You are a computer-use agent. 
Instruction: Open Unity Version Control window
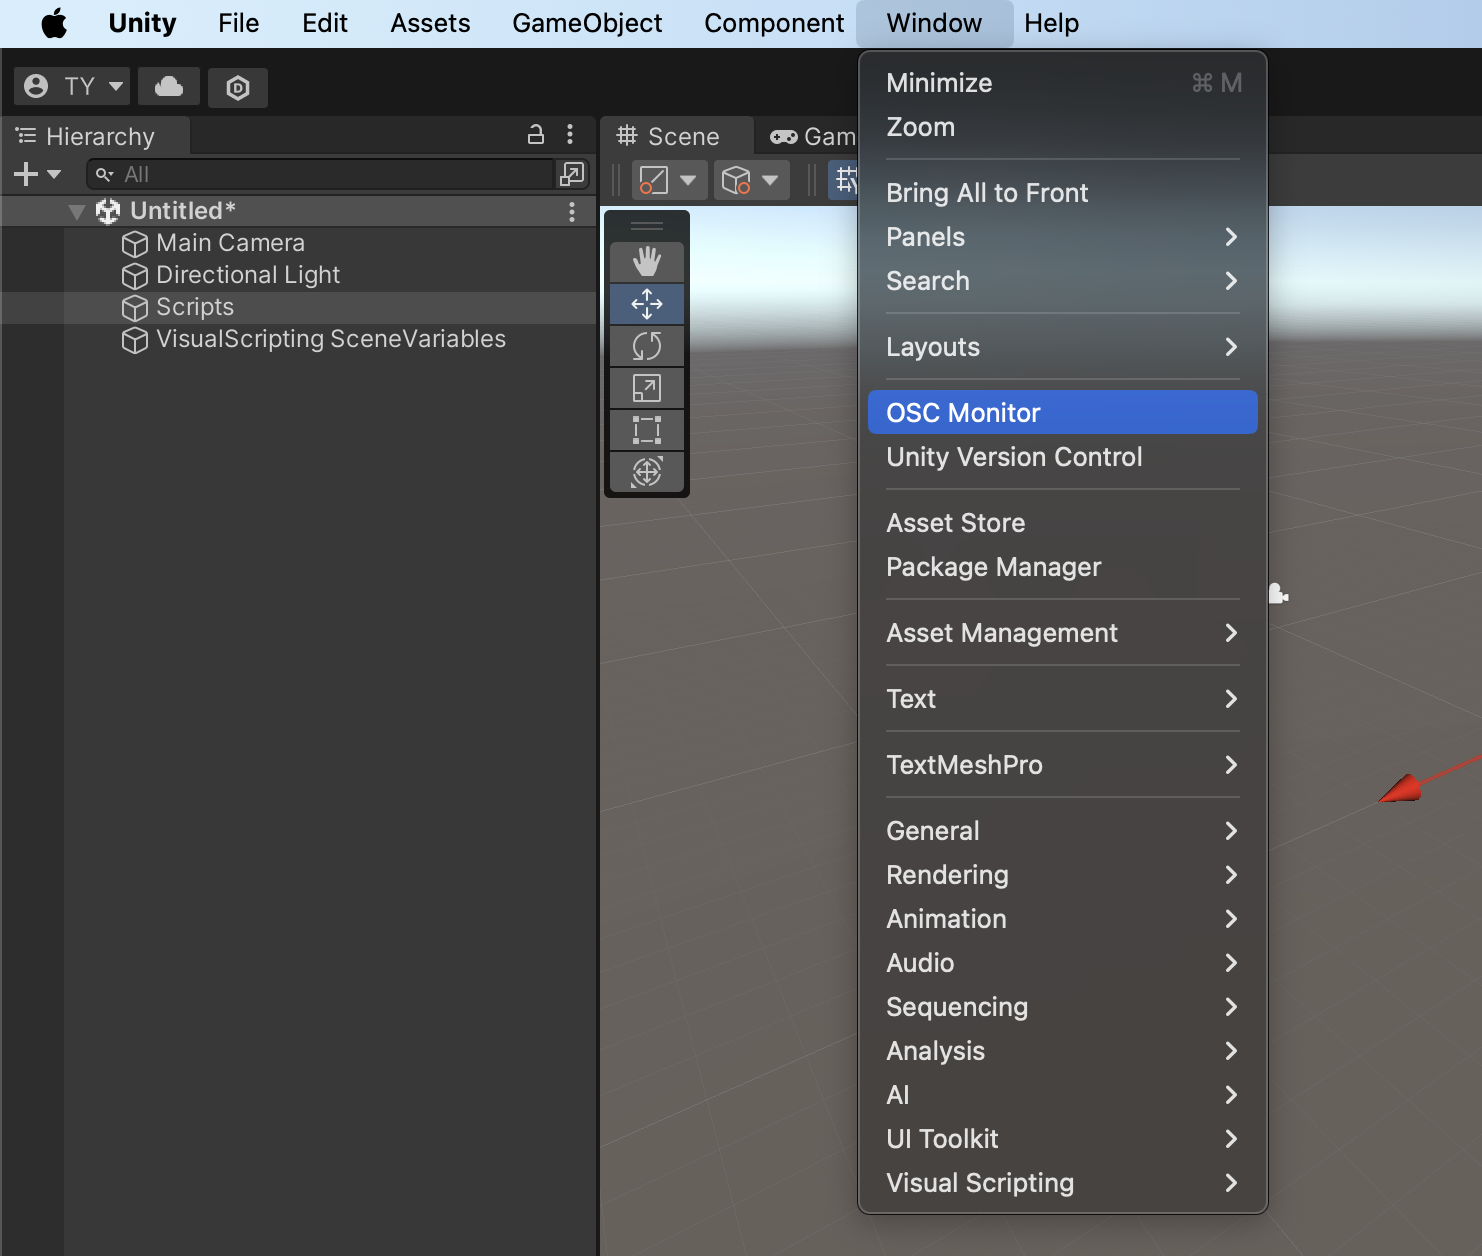(1063, 457)
